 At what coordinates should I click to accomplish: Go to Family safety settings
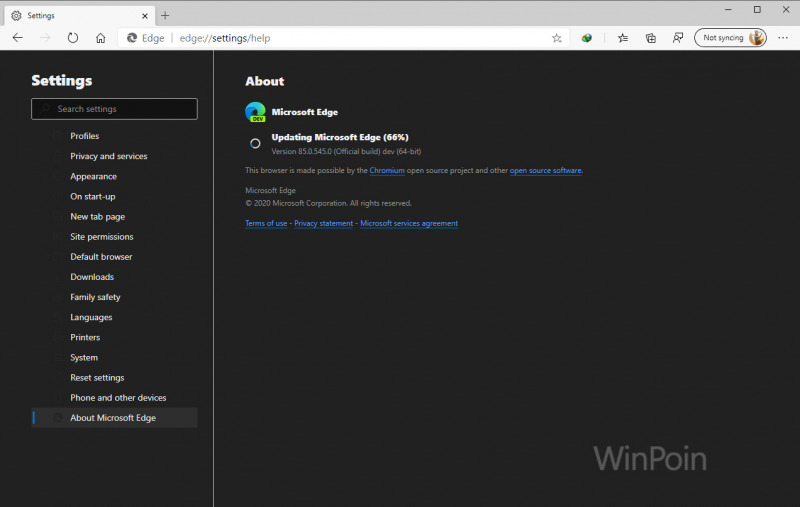click(95, 297)
